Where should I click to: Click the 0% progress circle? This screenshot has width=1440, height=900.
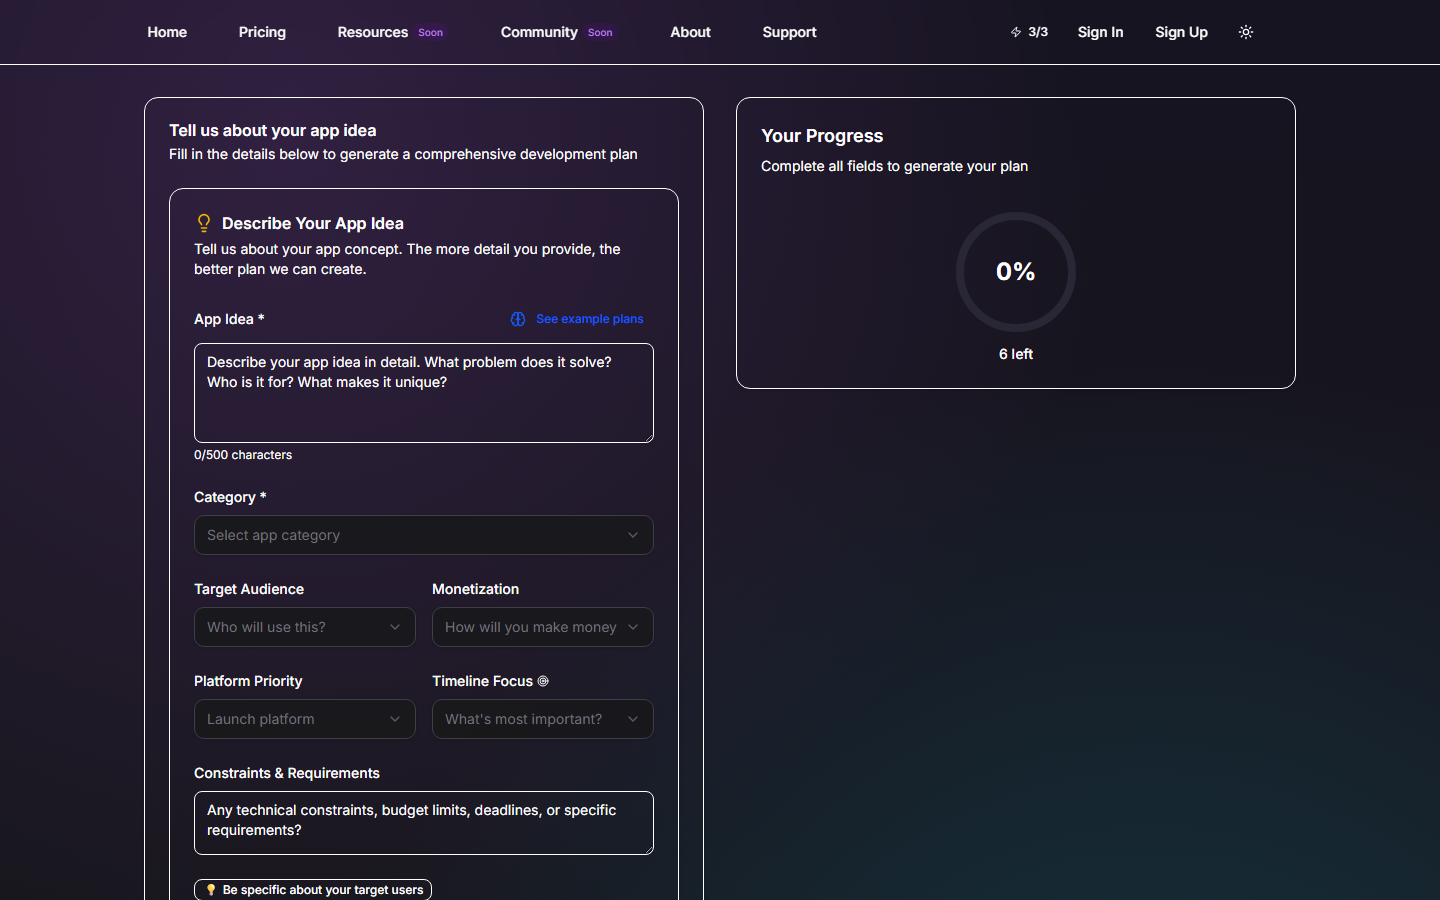point(1015,272)
